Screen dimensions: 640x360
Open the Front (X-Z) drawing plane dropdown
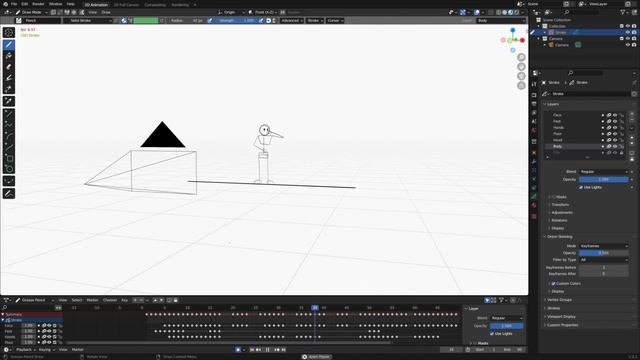pyautogui.click(x=263, y=12)
